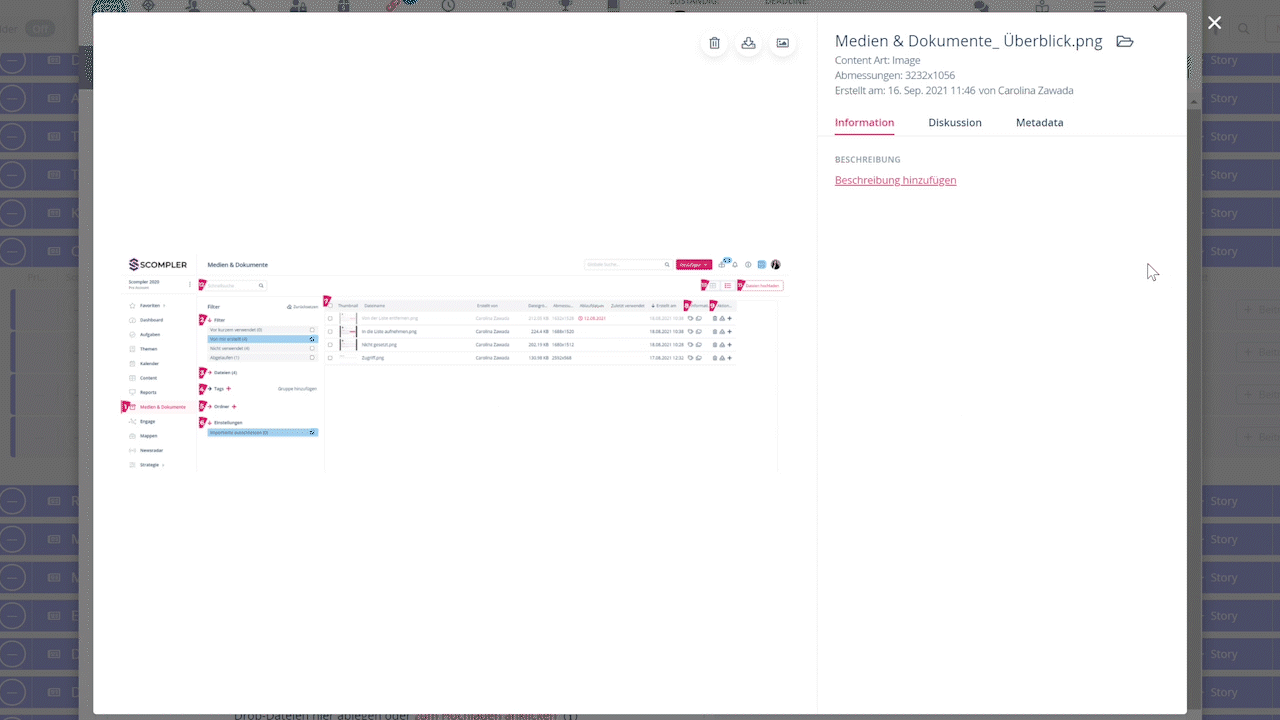Toggle the 'on' switch in the top-left corner
This screenshot has width=1280, height=720.
tap(40, 29)
